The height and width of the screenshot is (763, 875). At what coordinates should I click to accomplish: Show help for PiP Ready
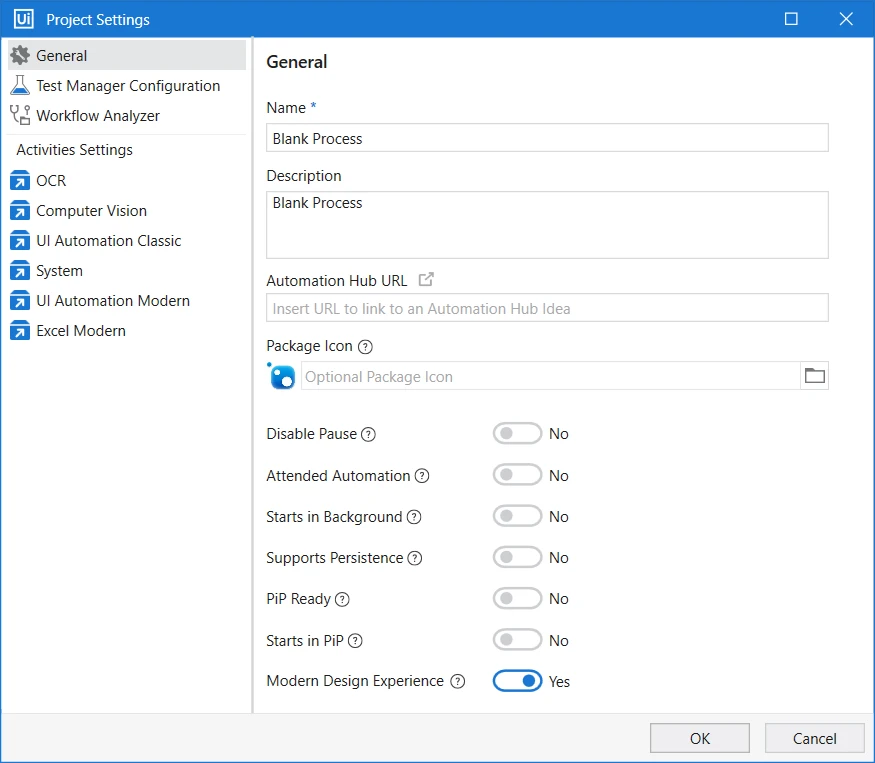pyautogui.click(x=342, y=599)
